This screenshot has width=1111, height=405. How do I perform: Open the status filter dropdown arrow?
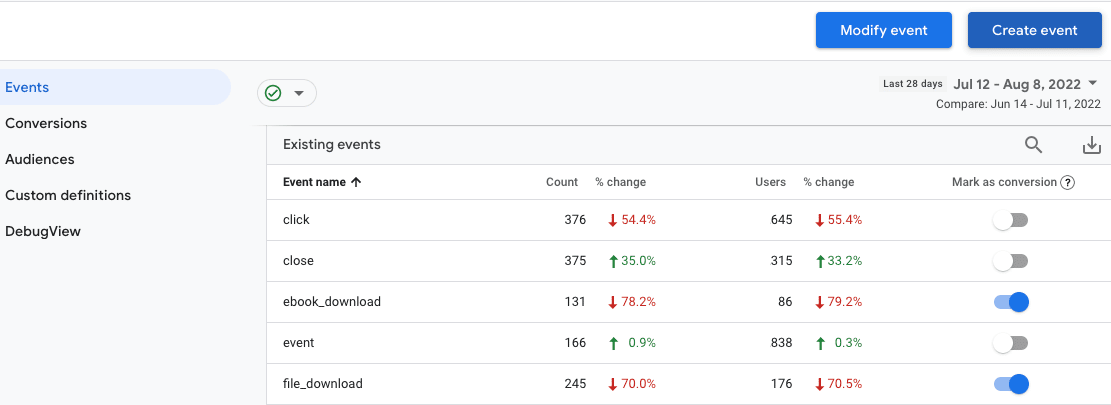(x=298, y=93)
